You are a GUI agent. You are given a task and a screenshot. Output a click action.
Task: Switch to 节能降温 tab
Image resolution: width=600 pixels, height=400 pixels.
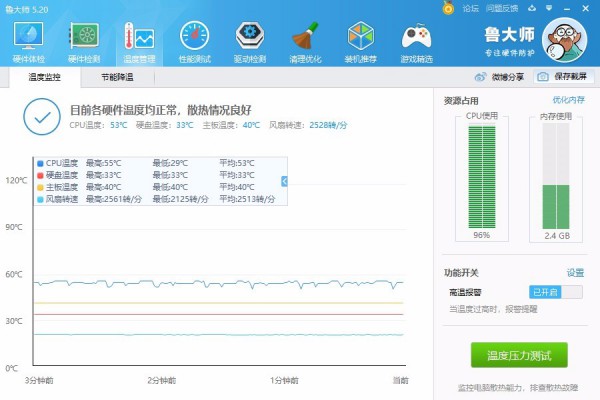pos(117,77)
